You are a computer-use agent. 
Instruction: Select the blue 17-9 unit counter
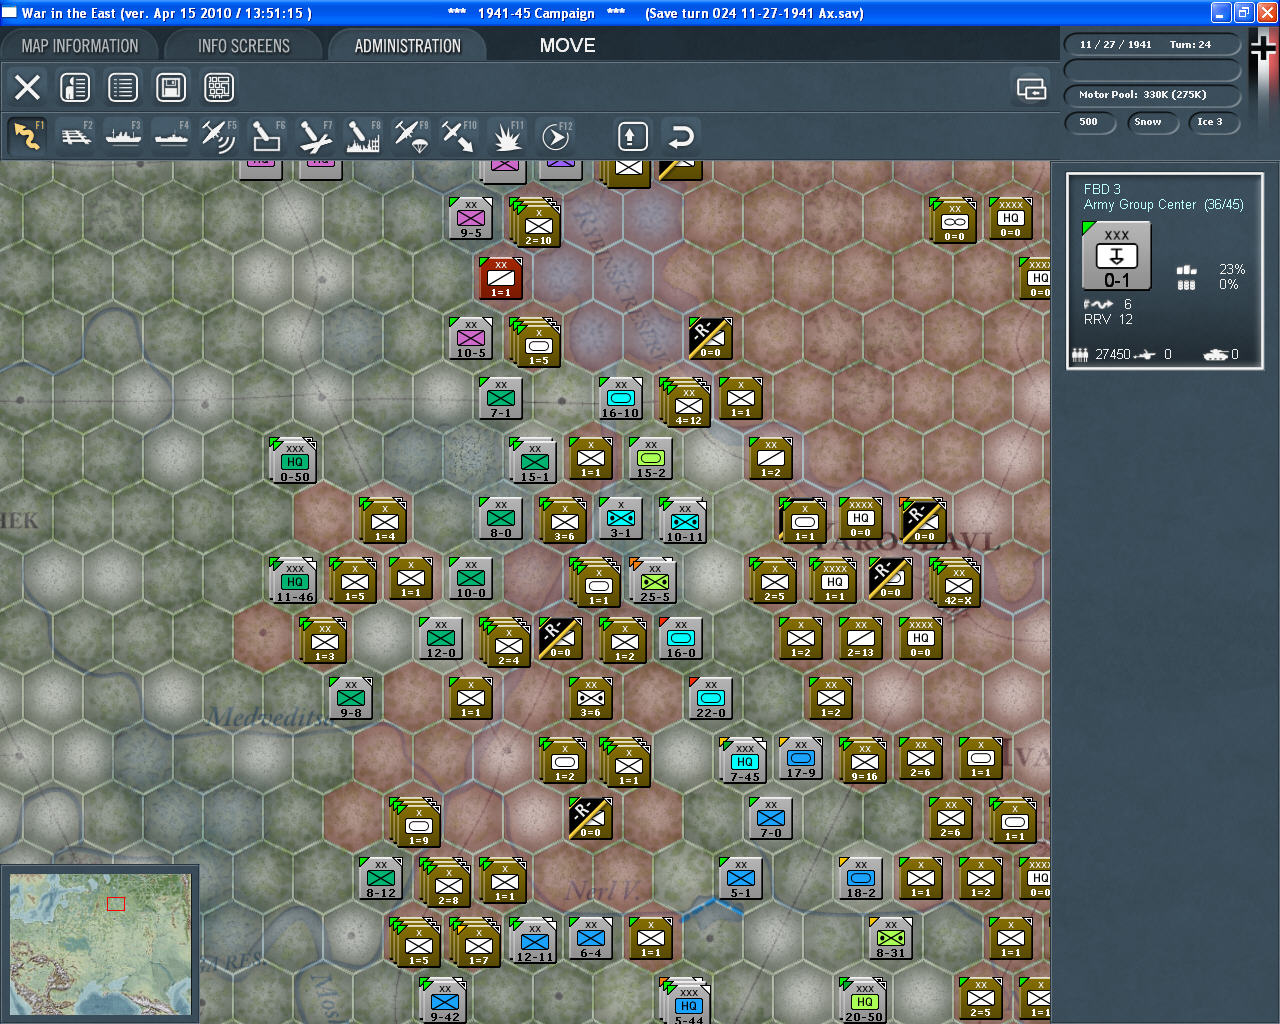click(x=801, y=758)
